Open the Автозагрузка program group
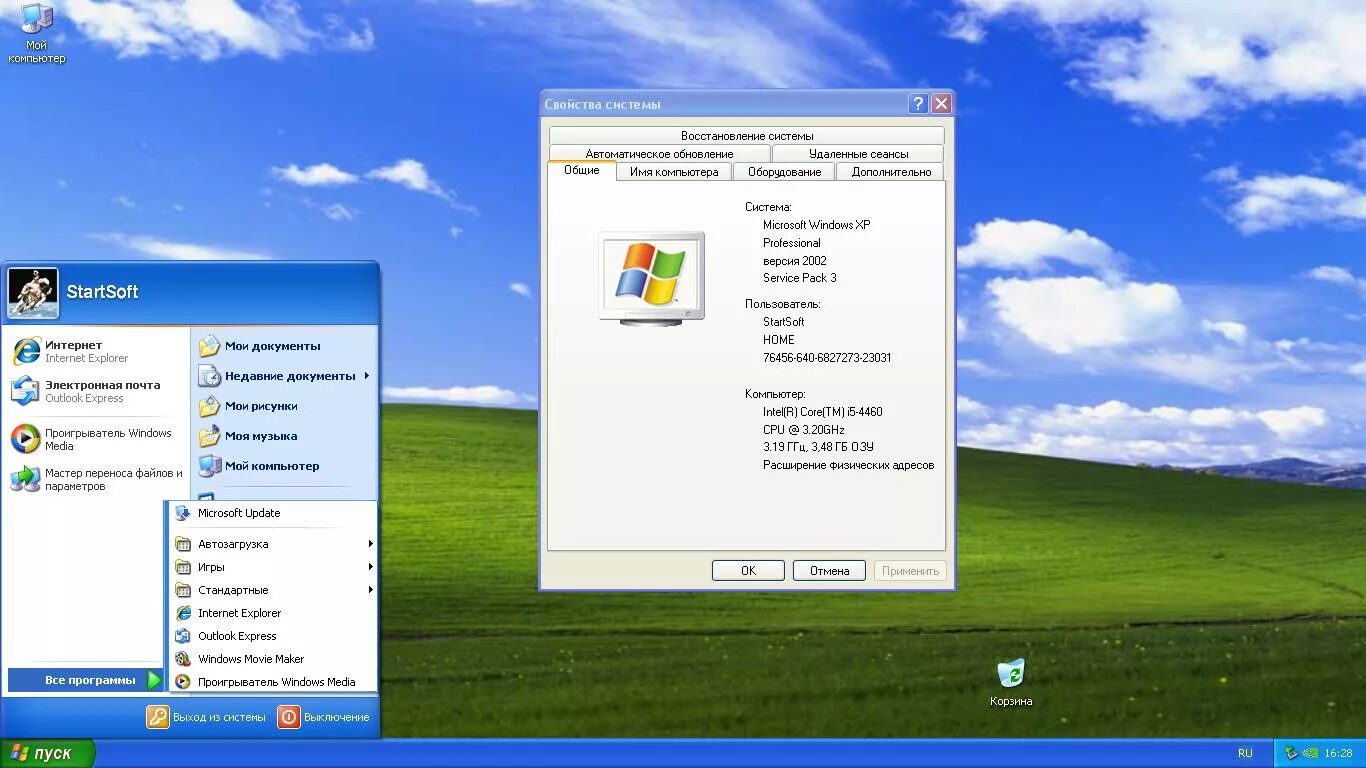Screen dimensions: 1366x768 tap(273, 544)
